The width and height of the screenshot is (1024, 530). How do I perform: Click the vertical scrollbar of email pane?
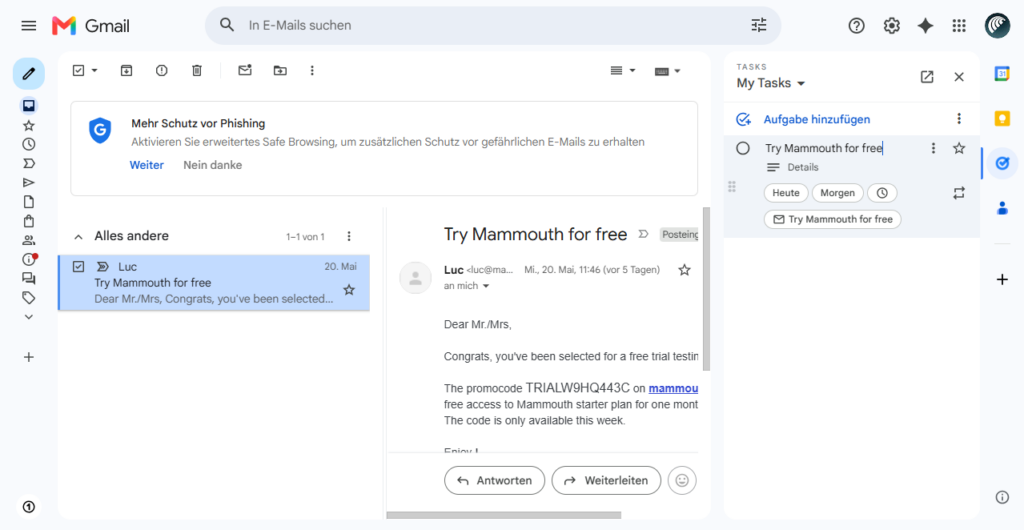tap(706, 288)
